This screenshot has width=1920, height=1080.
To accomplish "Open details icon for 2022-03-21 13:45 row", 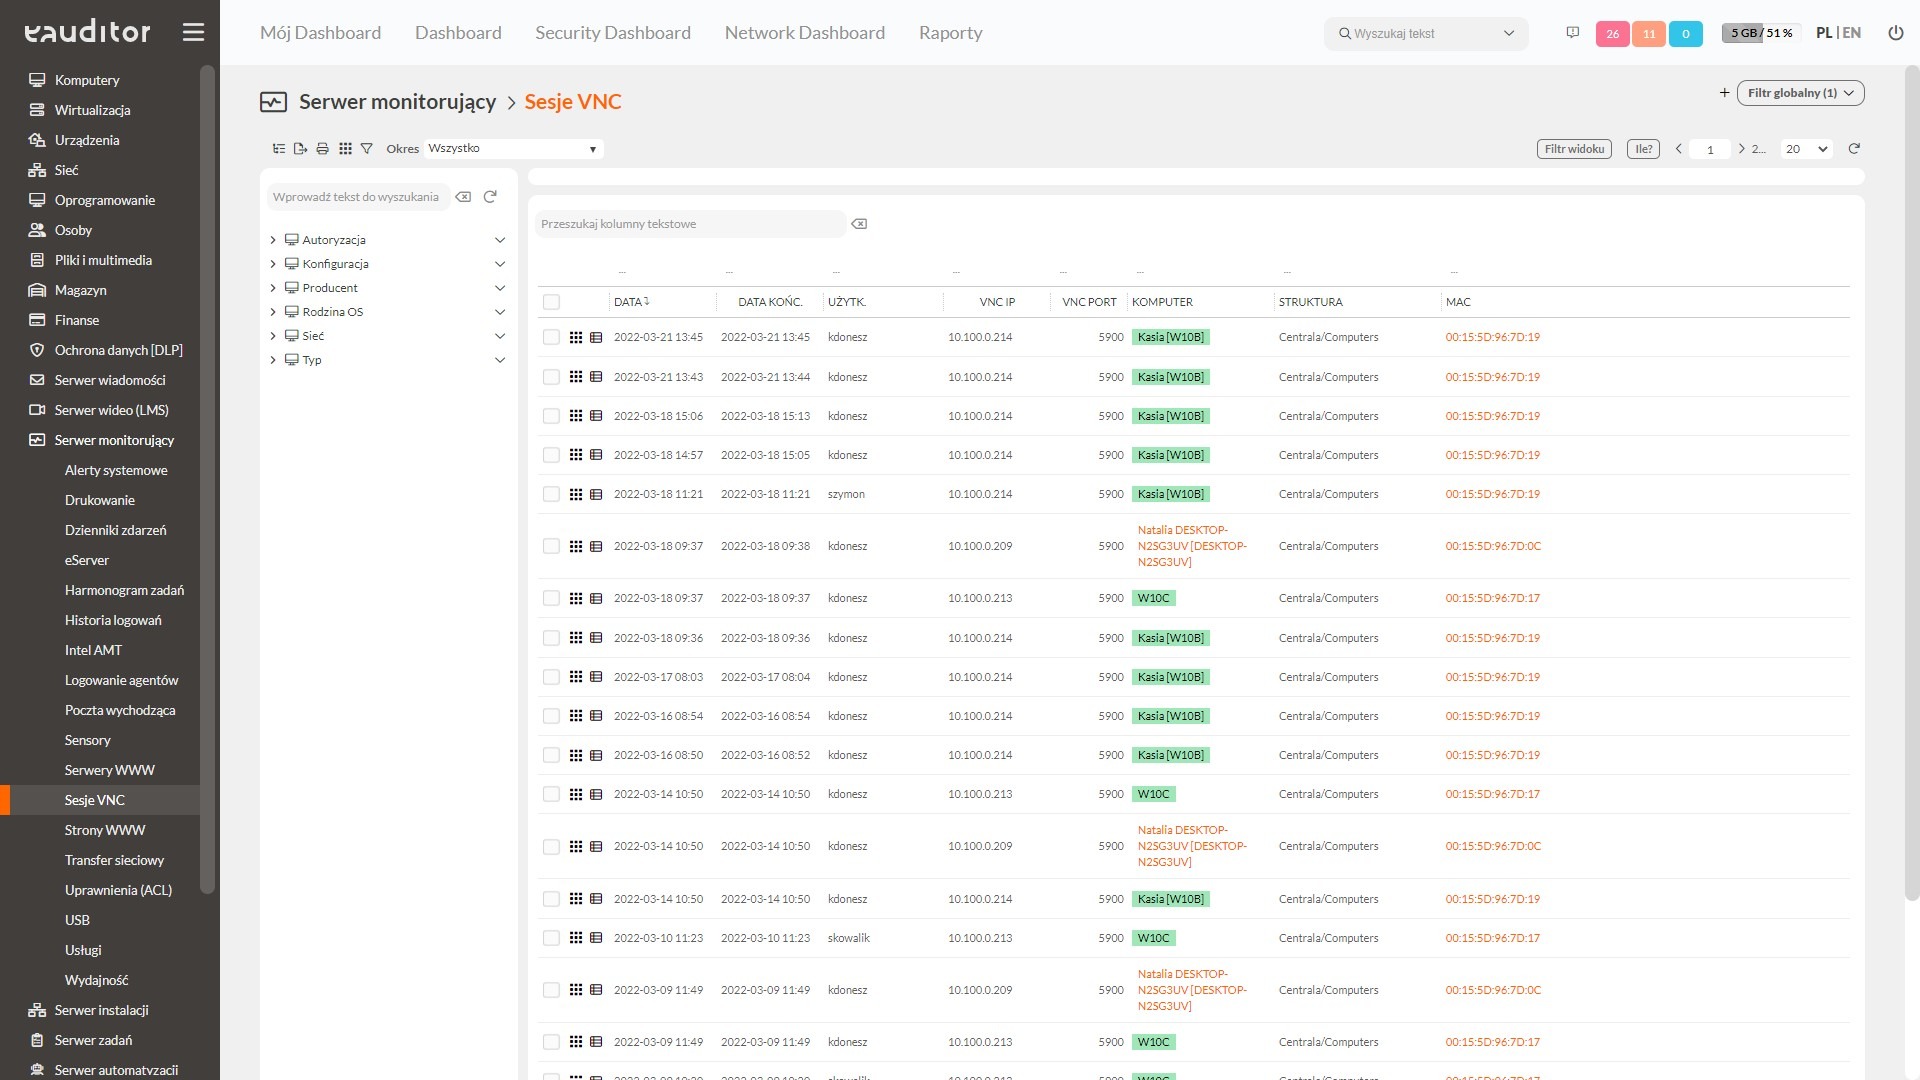I will pos(596,337).
